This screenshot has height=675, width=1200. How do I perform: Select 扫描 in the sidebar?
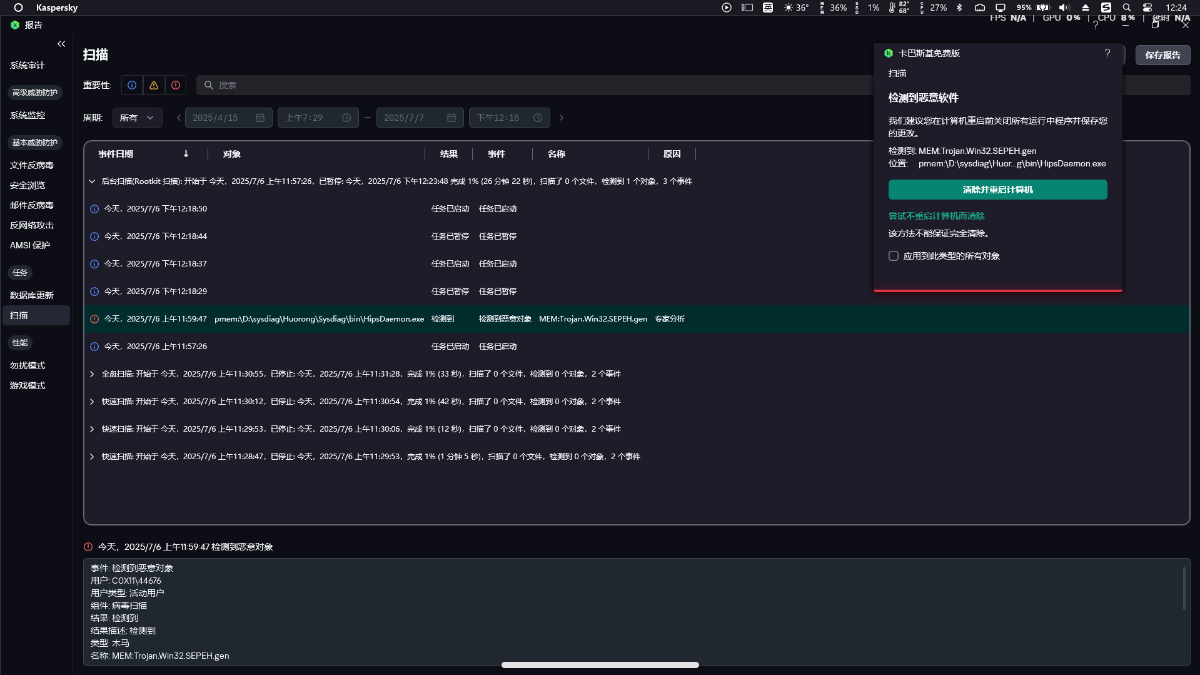[x=36, y=315]
